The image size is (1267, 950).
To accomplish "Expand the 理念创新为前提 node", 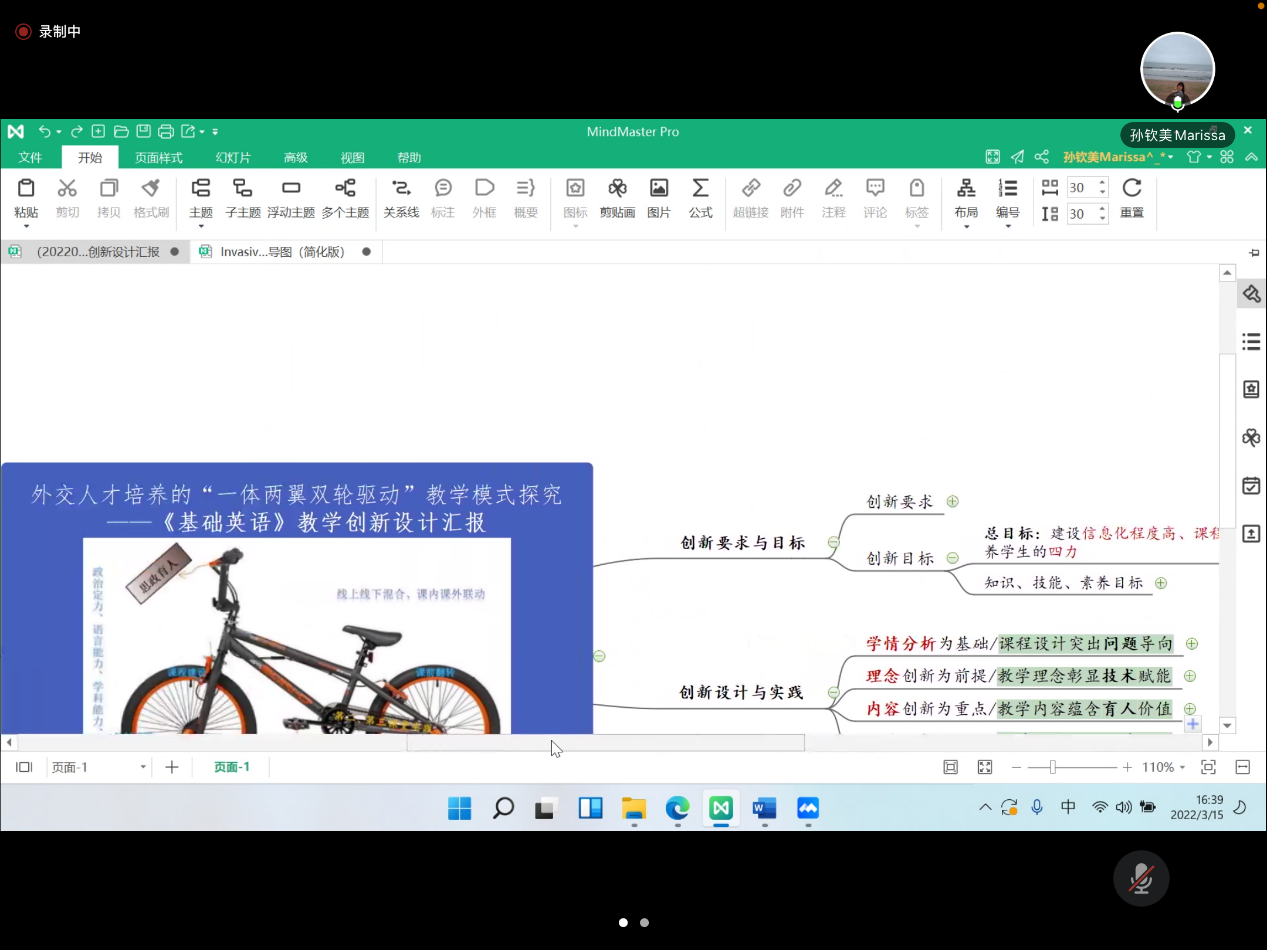I will (1190, 676).
